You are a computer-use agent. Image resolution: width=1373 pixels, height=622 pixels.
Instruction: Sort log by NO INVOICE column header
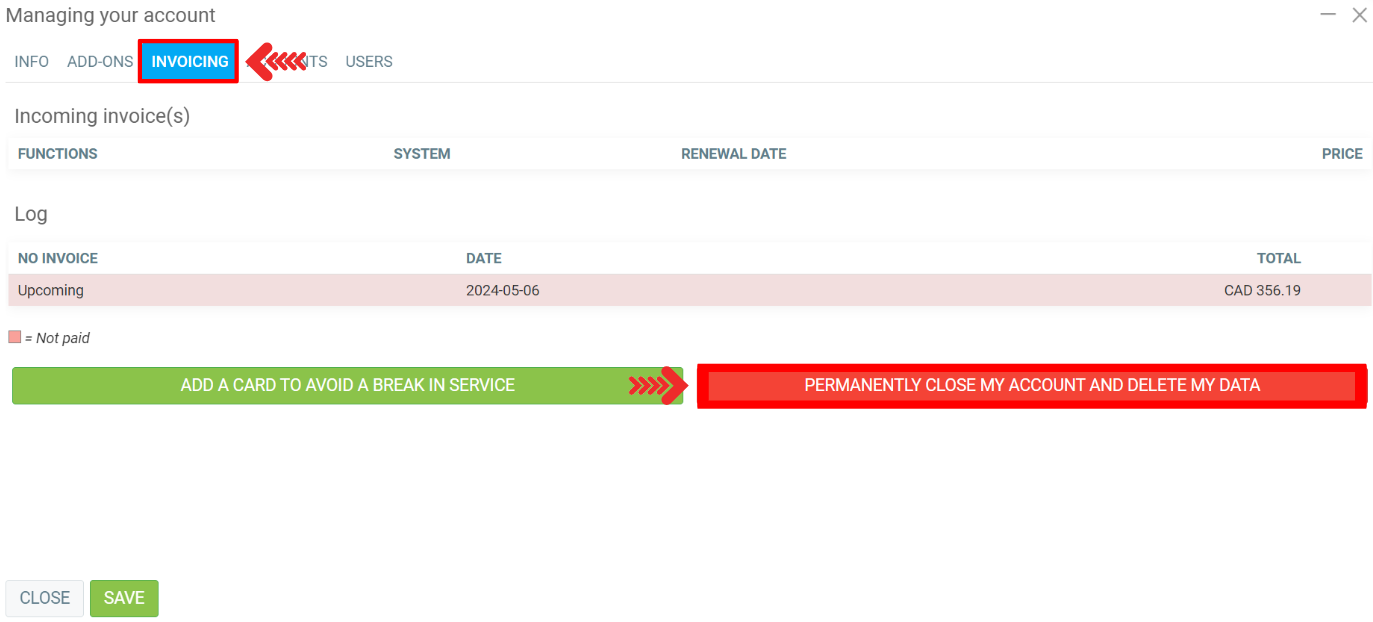point(58,258)
